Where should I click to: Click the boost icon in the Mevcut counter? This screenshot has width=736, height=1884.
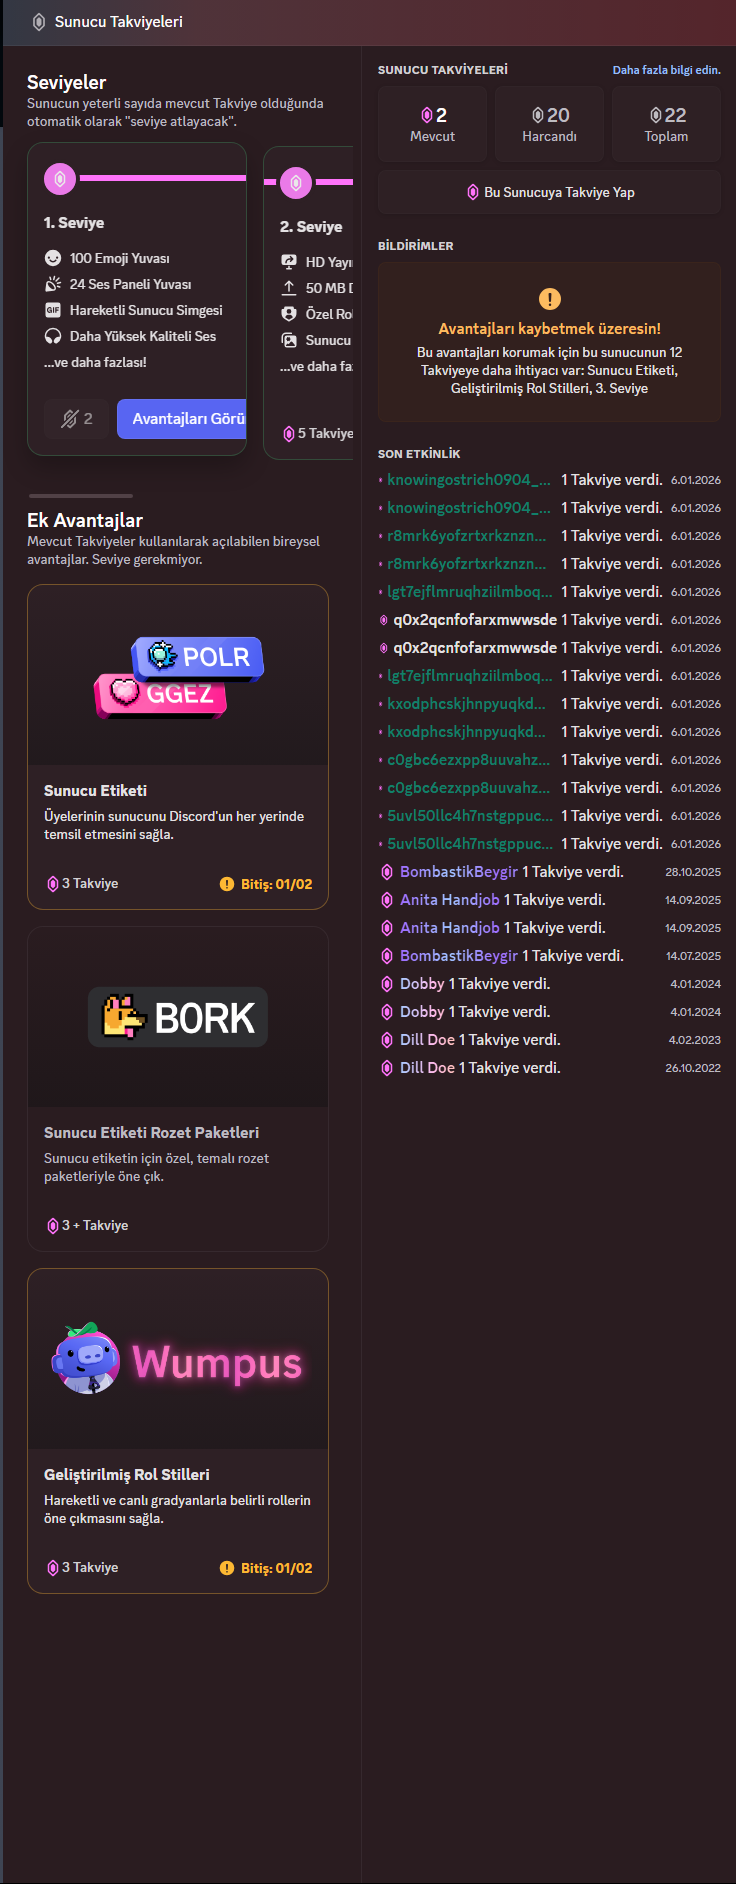427,115
